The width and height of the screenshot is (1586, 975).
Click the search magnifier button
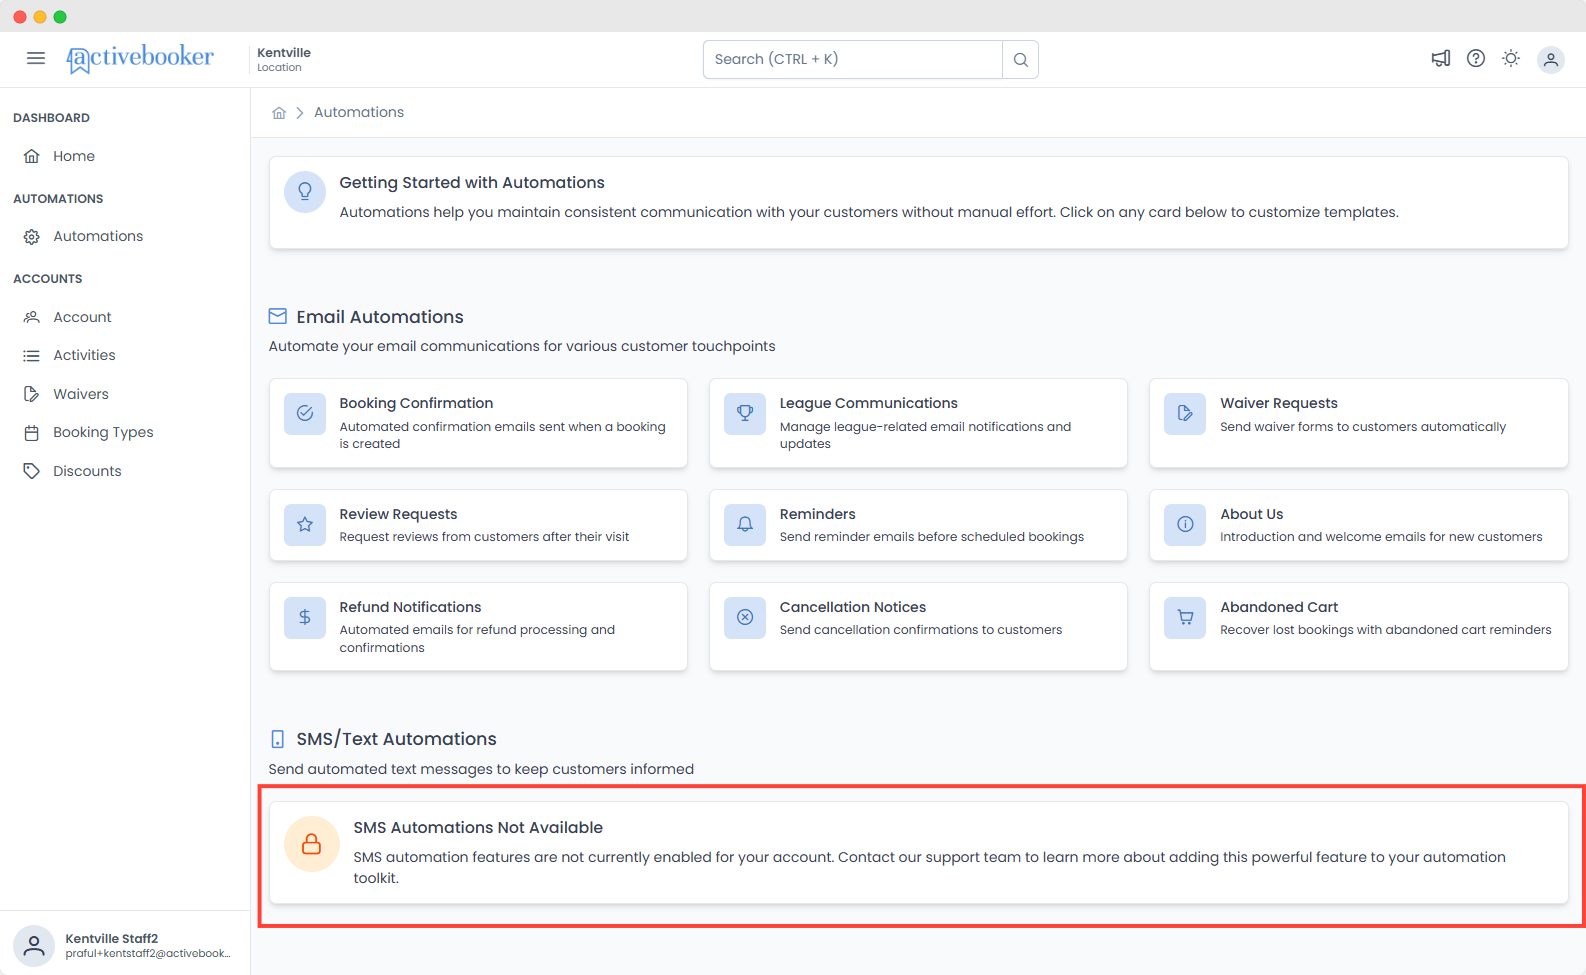point(1020,60)
